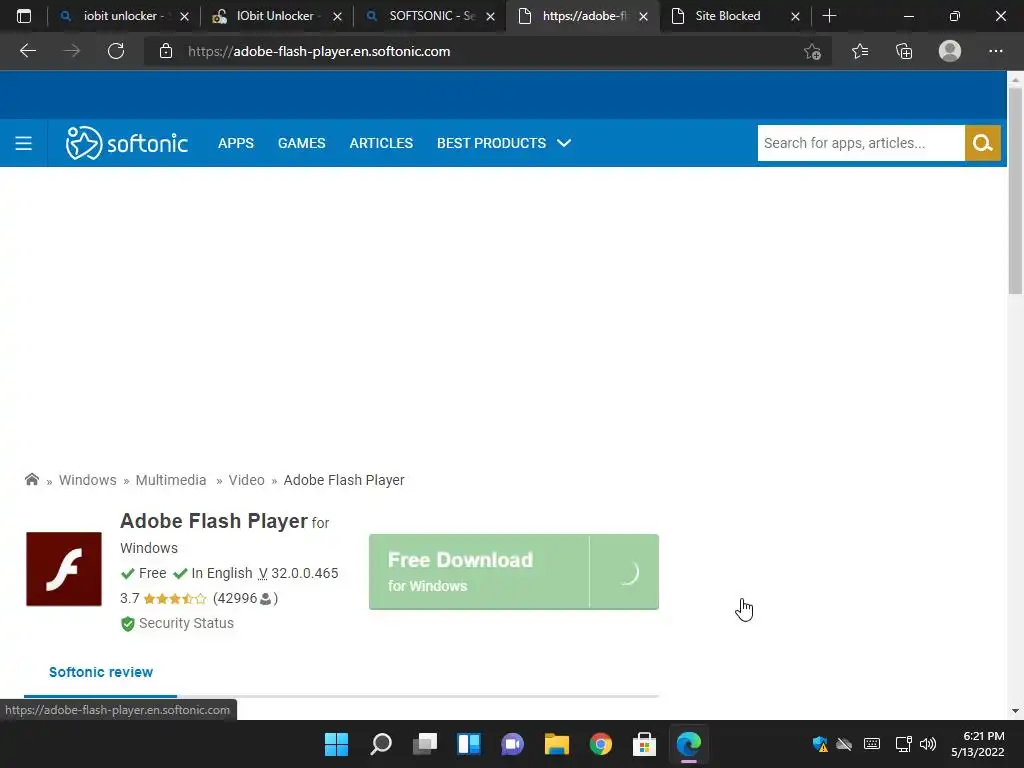Click the Adobe Flash Player app icon

point(64,569)
